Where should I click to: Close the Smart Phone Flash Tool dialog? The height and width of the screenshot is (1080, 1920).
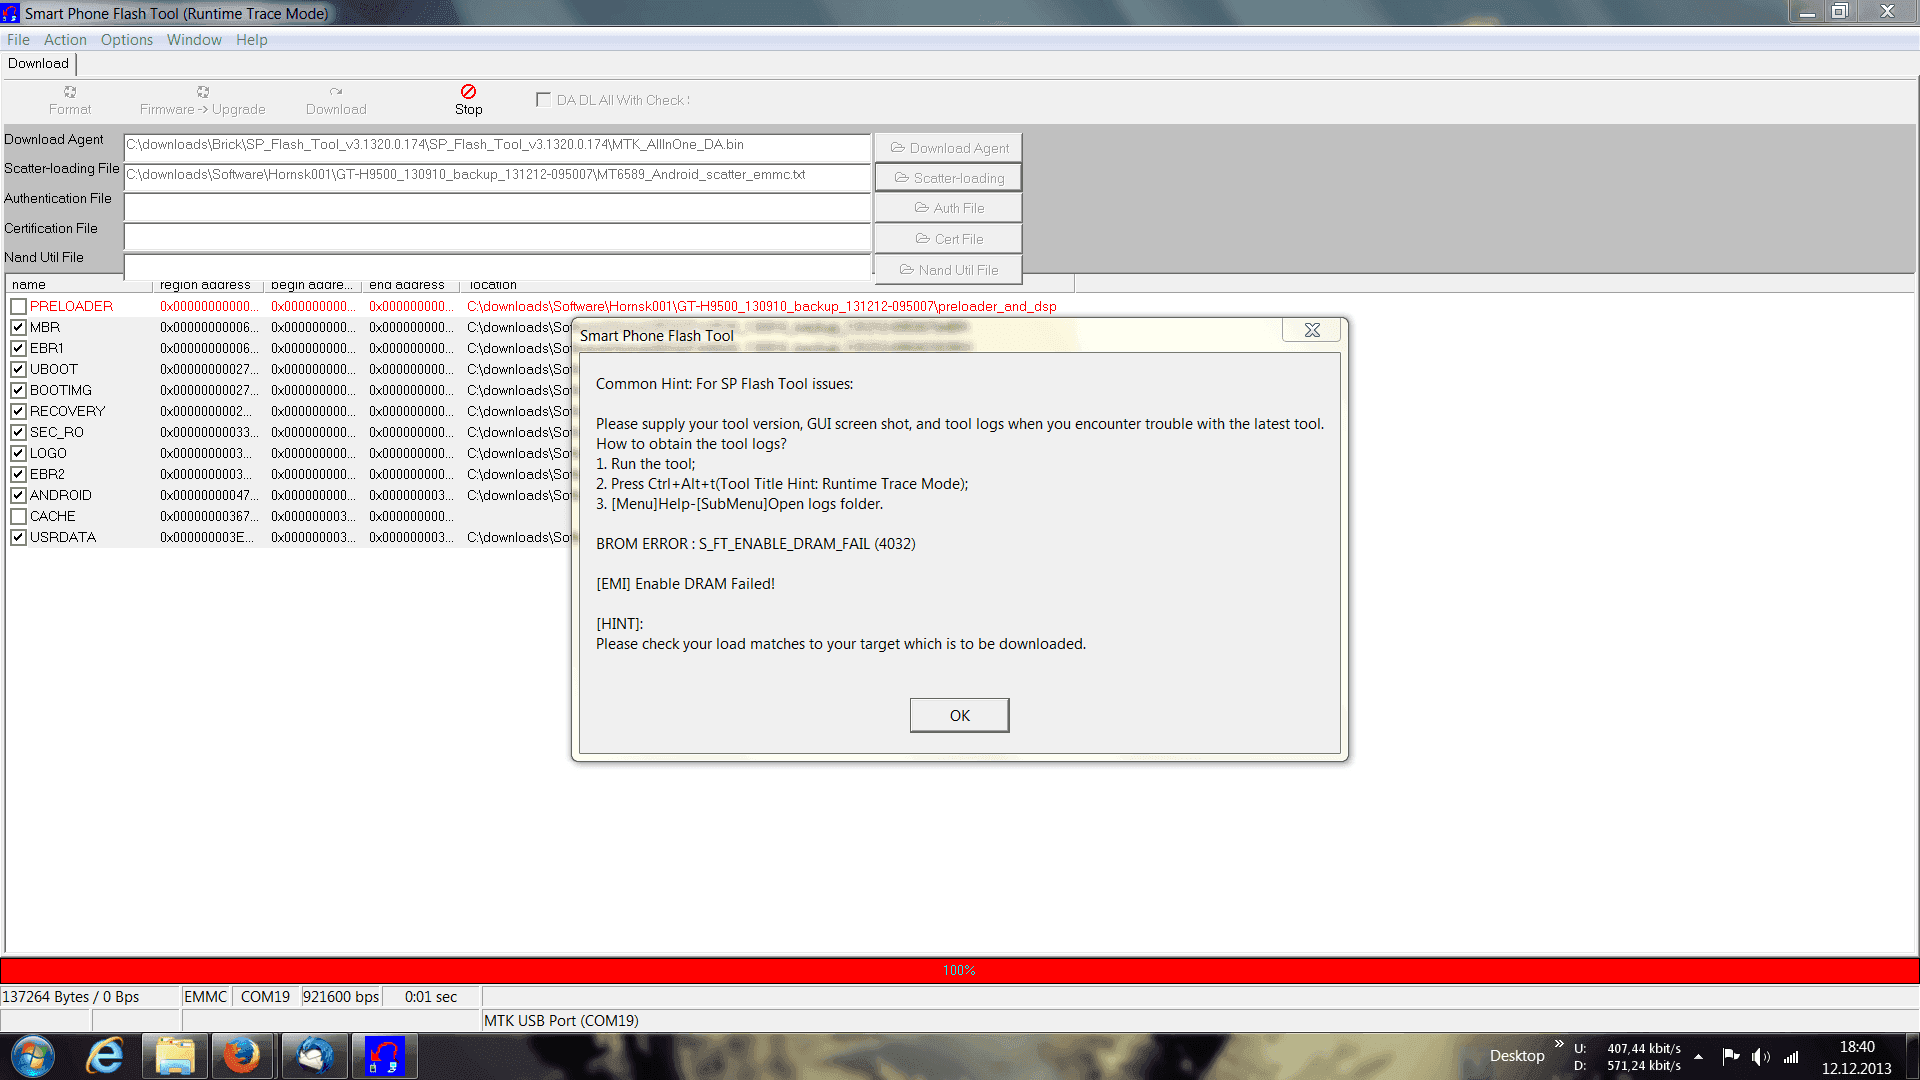pos(1312,330)
